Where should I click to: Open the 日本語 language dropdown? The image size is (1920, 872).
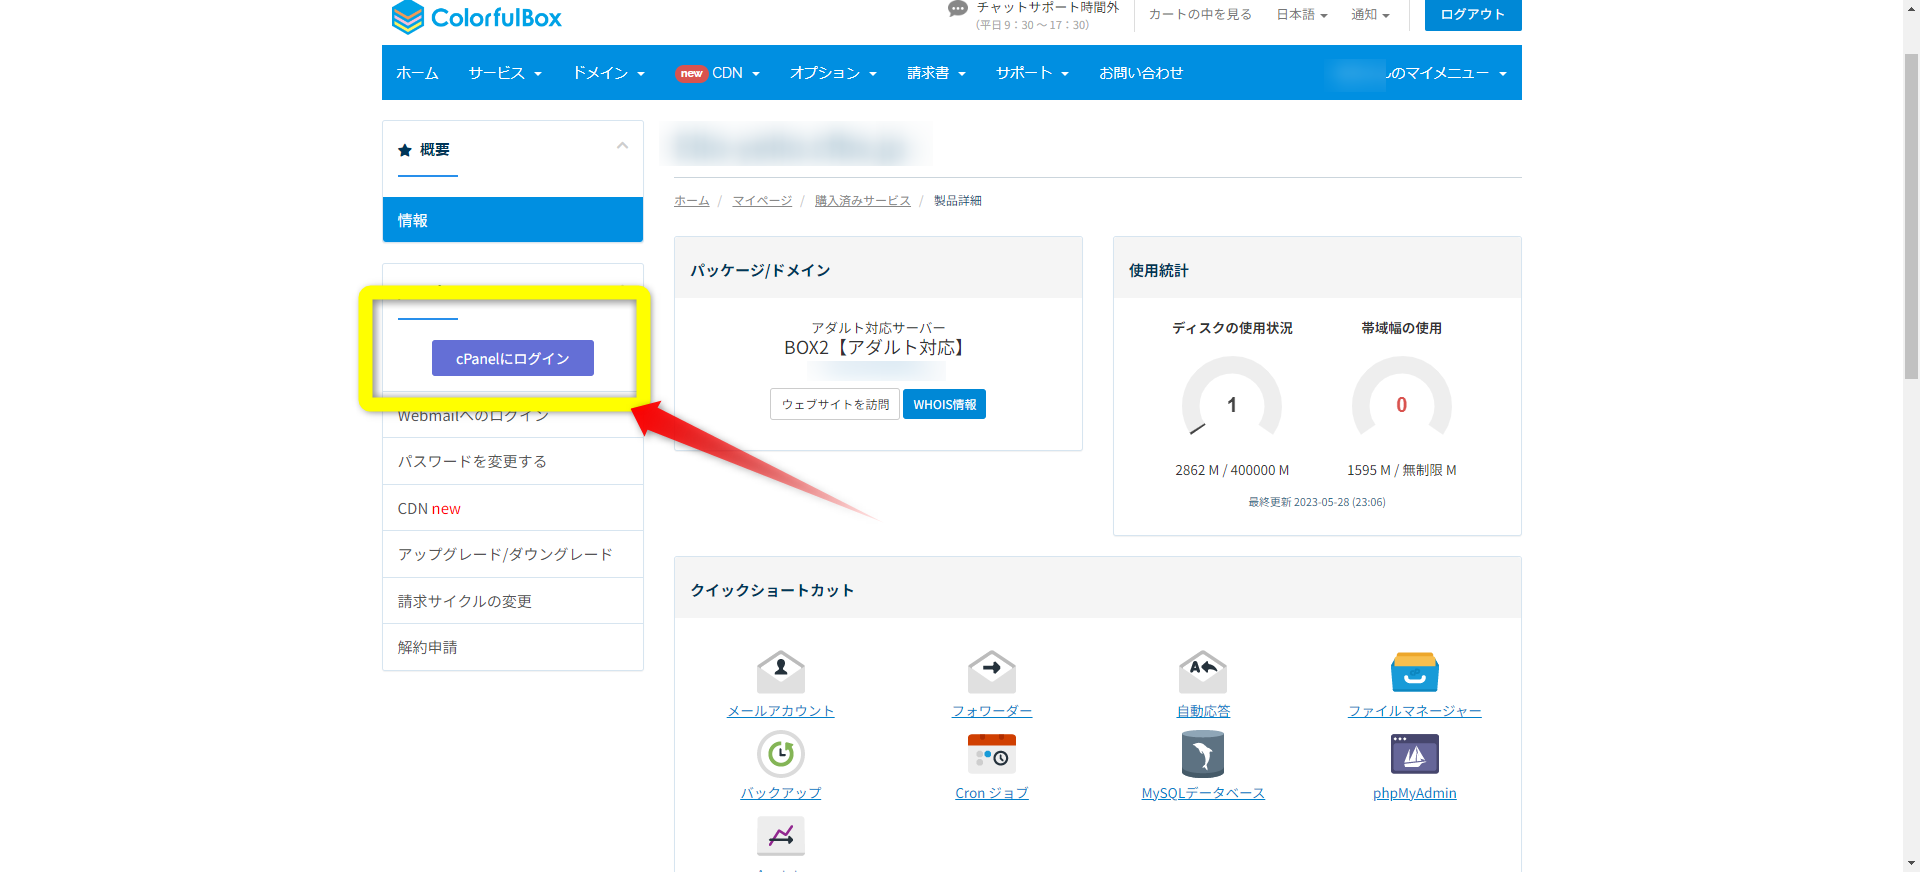tap(1301, 15)
